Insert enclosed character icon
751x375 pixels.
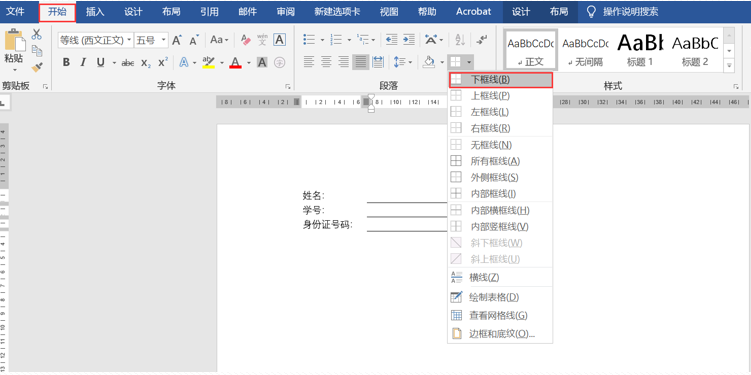click(280, 62)
